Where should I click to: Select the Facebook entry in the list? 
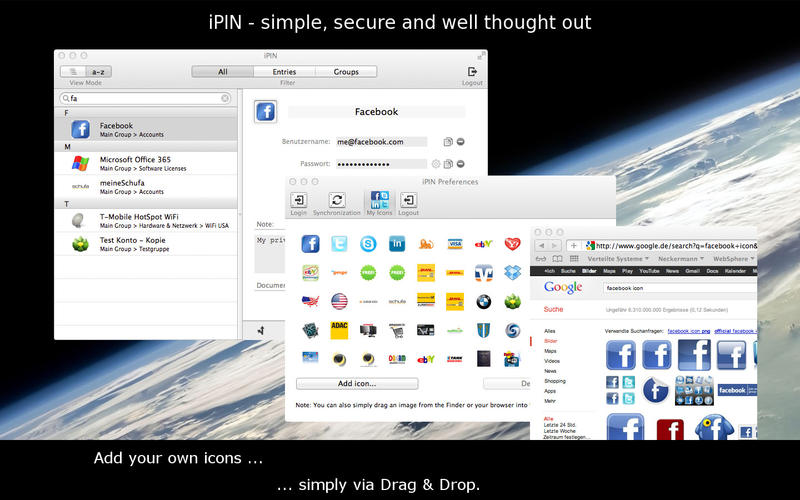pos(146,130)
